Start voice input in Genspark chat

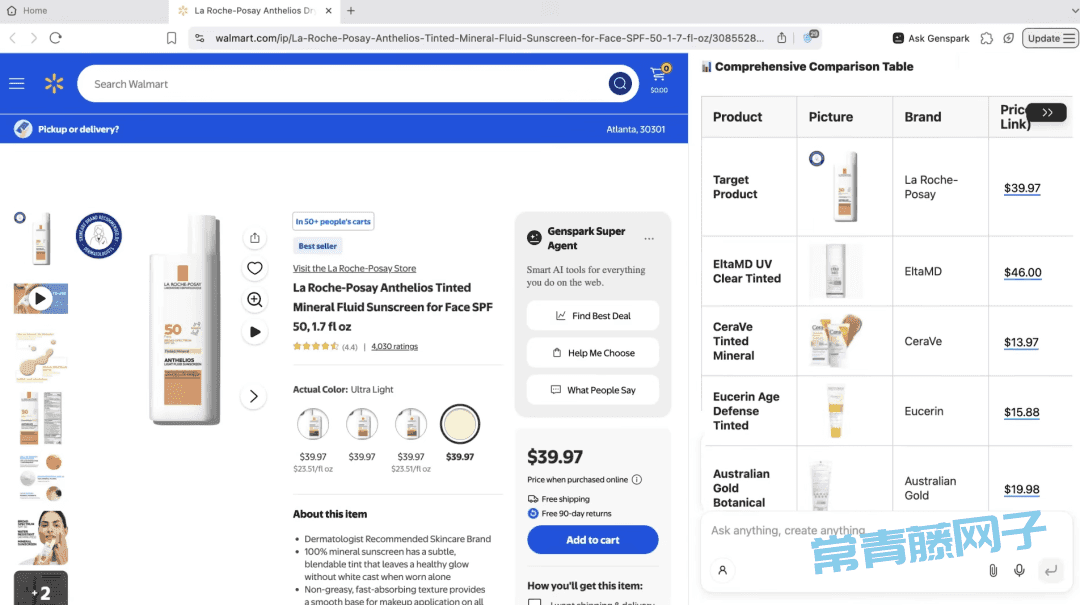(x=1019, y=571)
